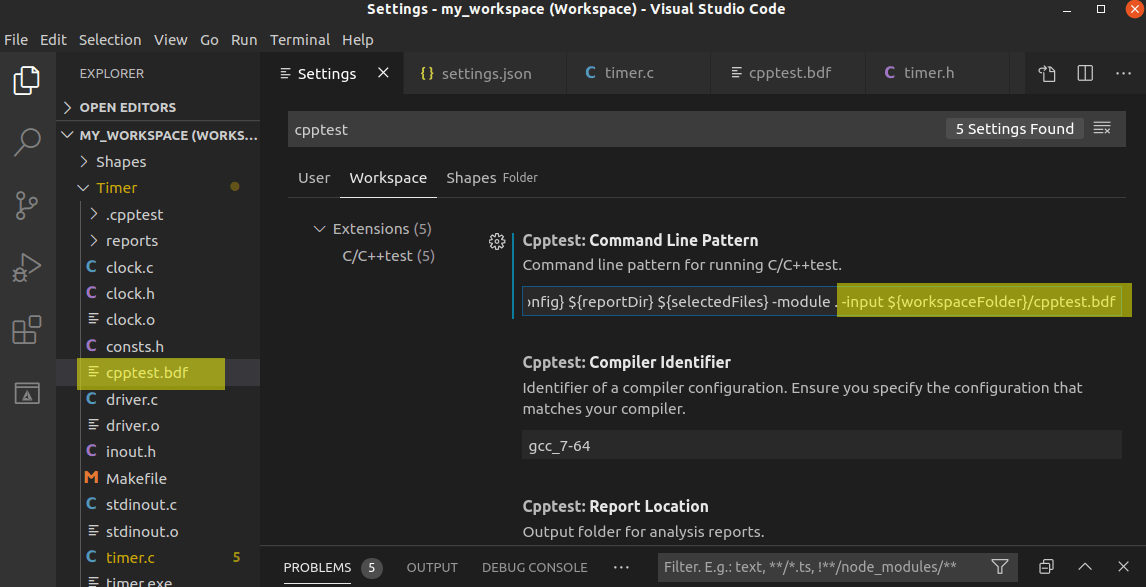The width and height of the screenshot is (1146, 587).
Task: Open the Source Control view
Action: (27, 205)
